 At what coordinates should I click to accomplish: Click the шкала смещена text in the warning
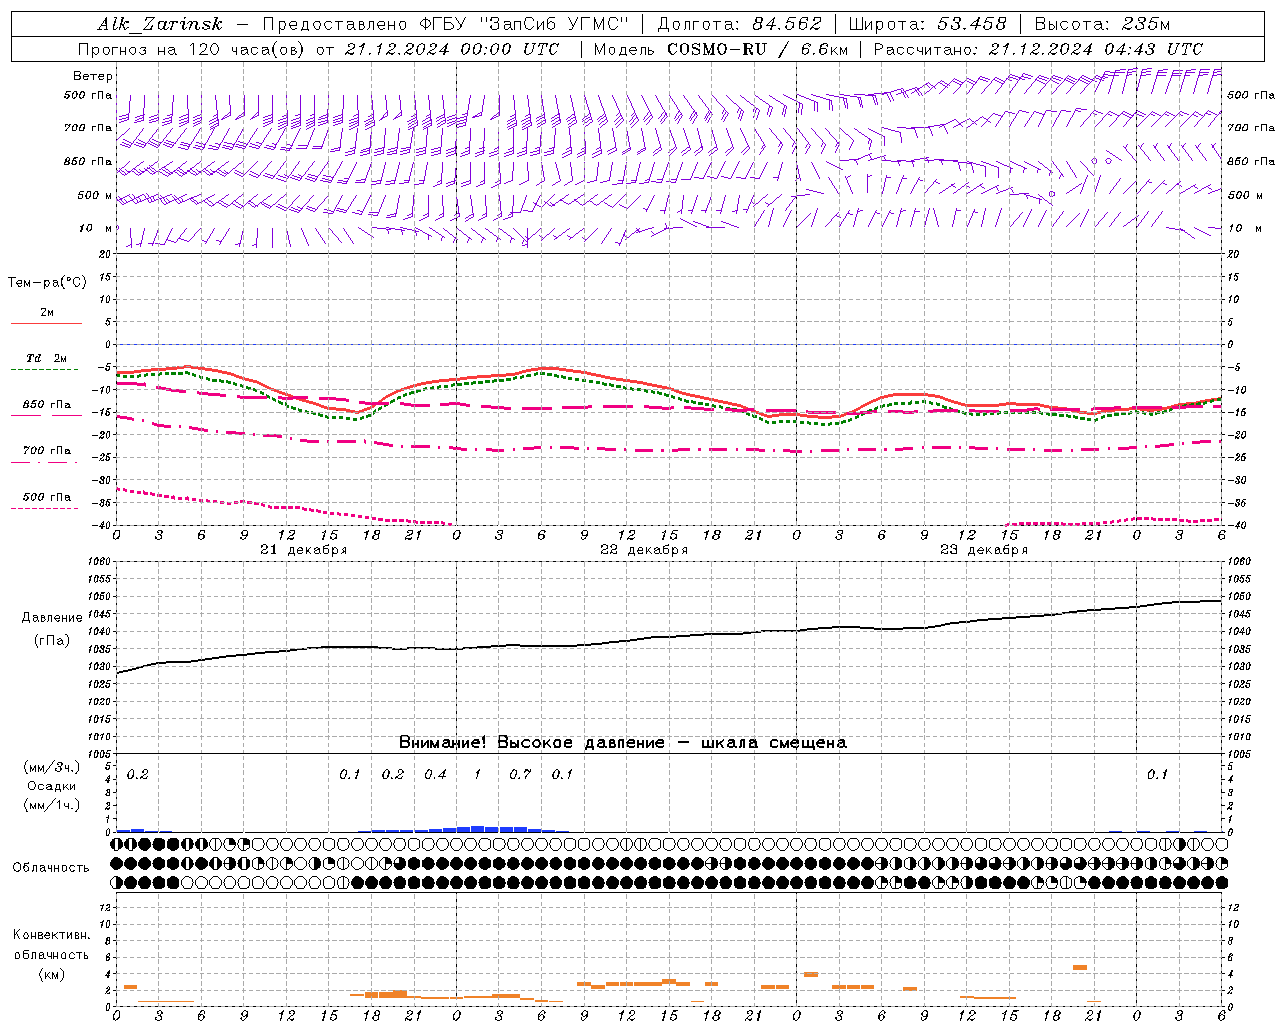click(774, 742)
